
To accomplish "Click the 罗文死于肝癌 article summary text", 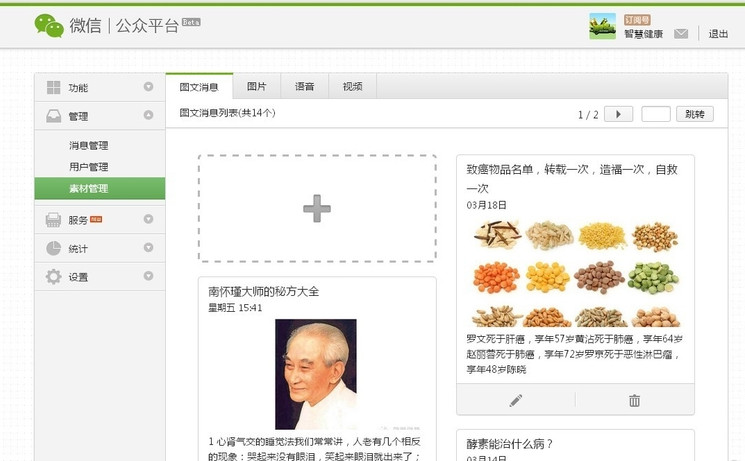I will (574, 354).
